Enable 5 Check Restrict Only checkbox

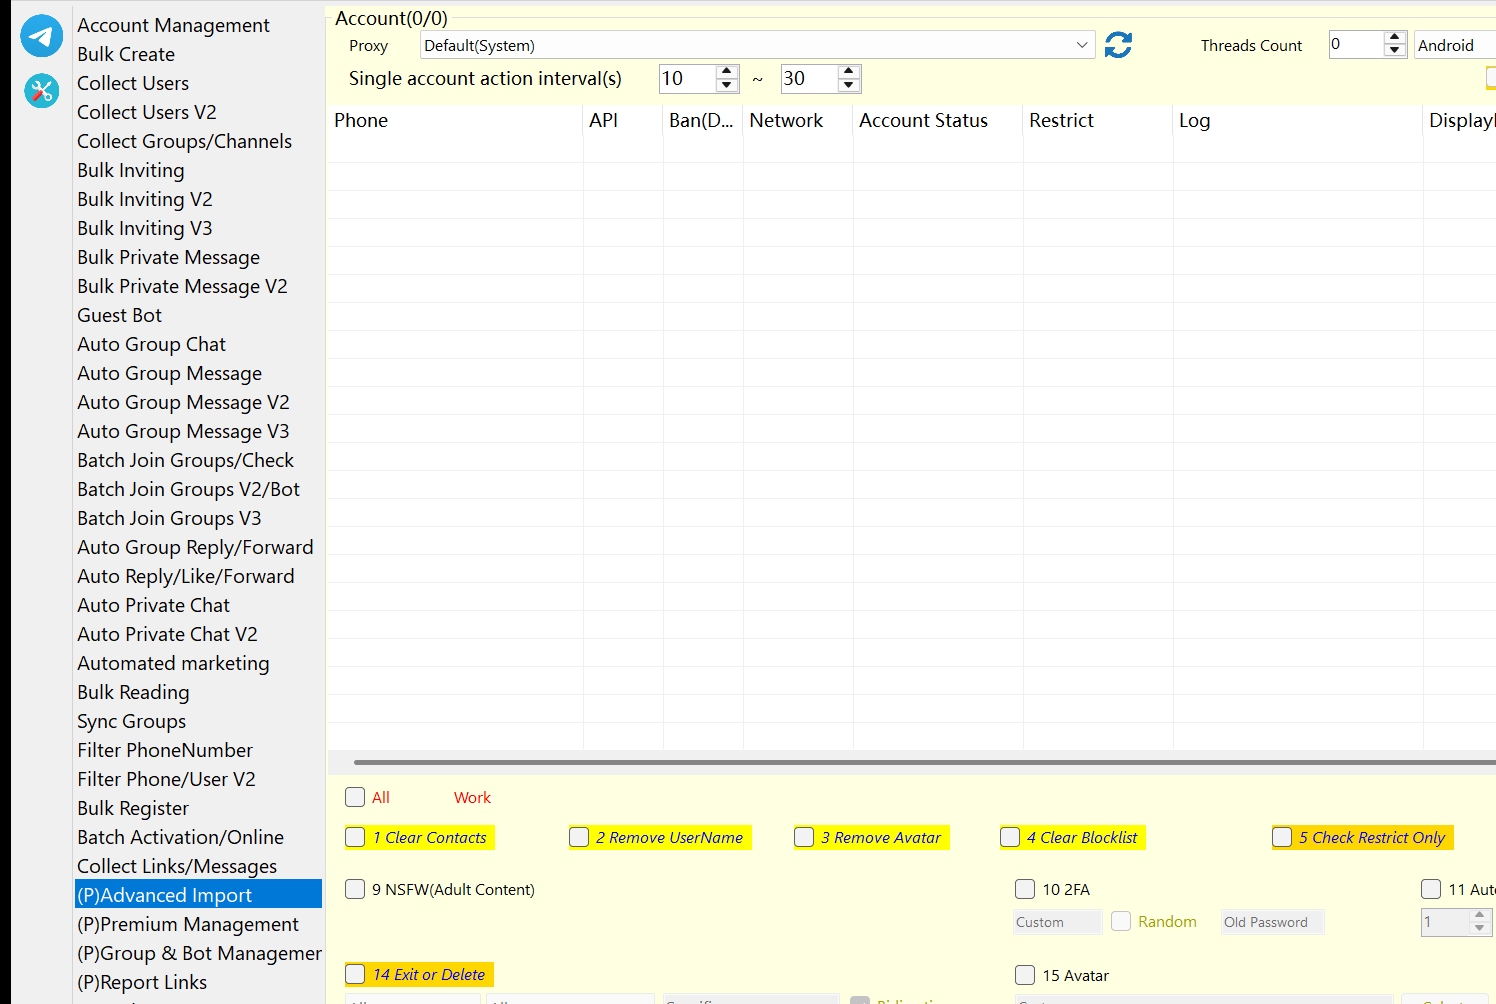[x=1282, y=837]
